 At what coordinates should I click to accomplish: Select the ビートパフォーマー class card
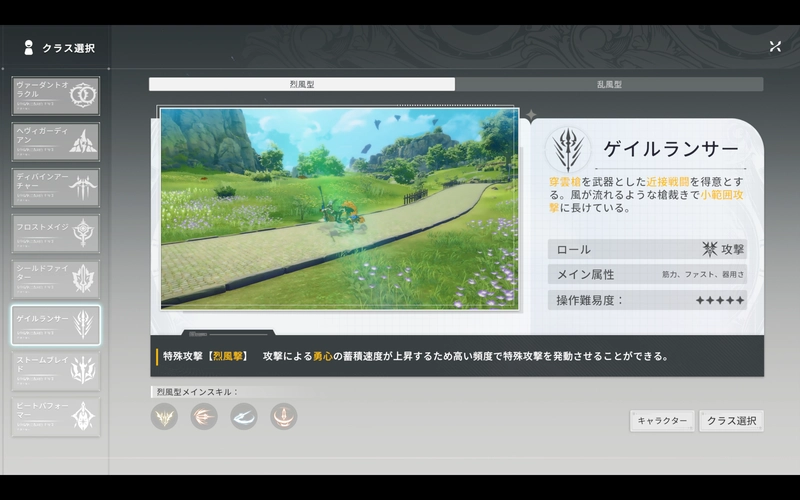pos(56,417)
